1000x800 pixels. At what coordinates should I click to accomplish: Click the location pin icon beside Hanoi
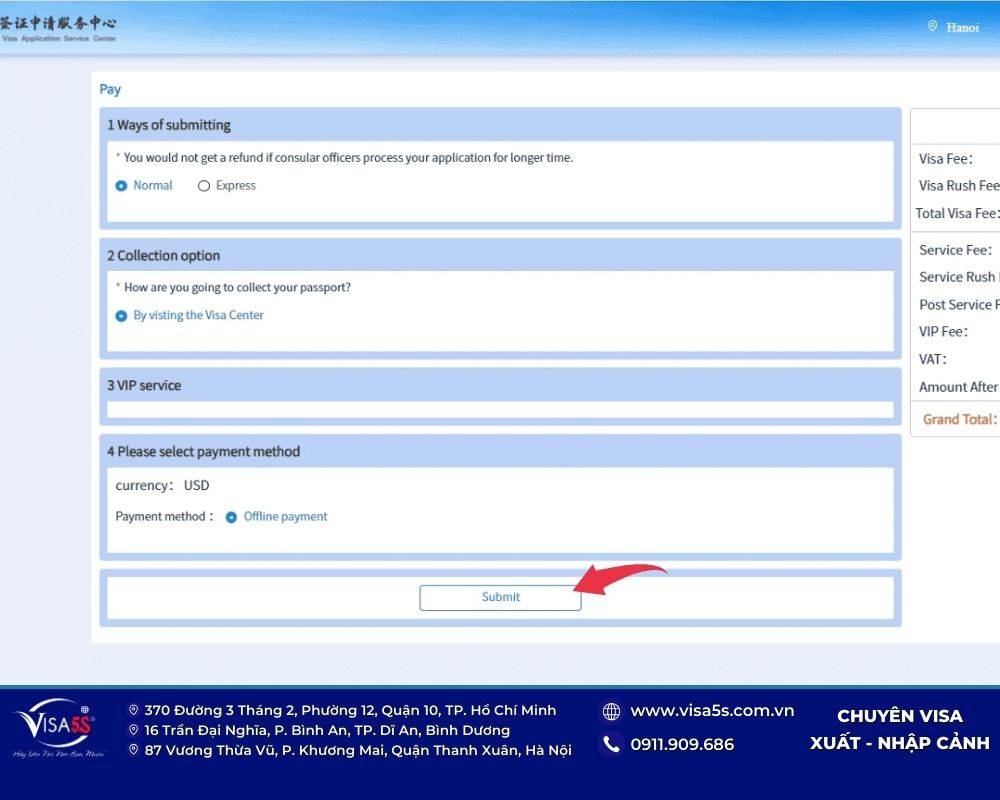[x=932, y=27]
